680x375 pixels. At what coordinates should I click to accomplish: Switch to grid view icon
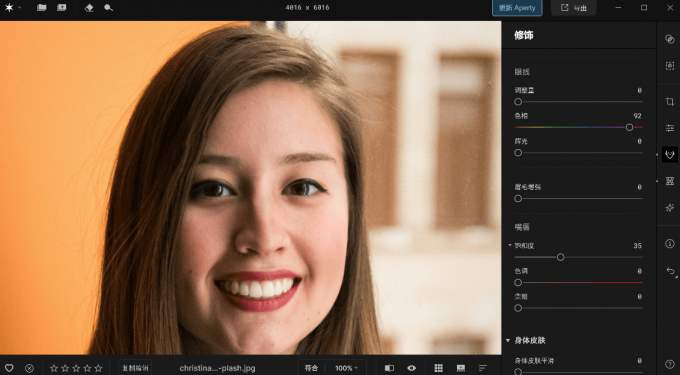(x=438, y=368)
